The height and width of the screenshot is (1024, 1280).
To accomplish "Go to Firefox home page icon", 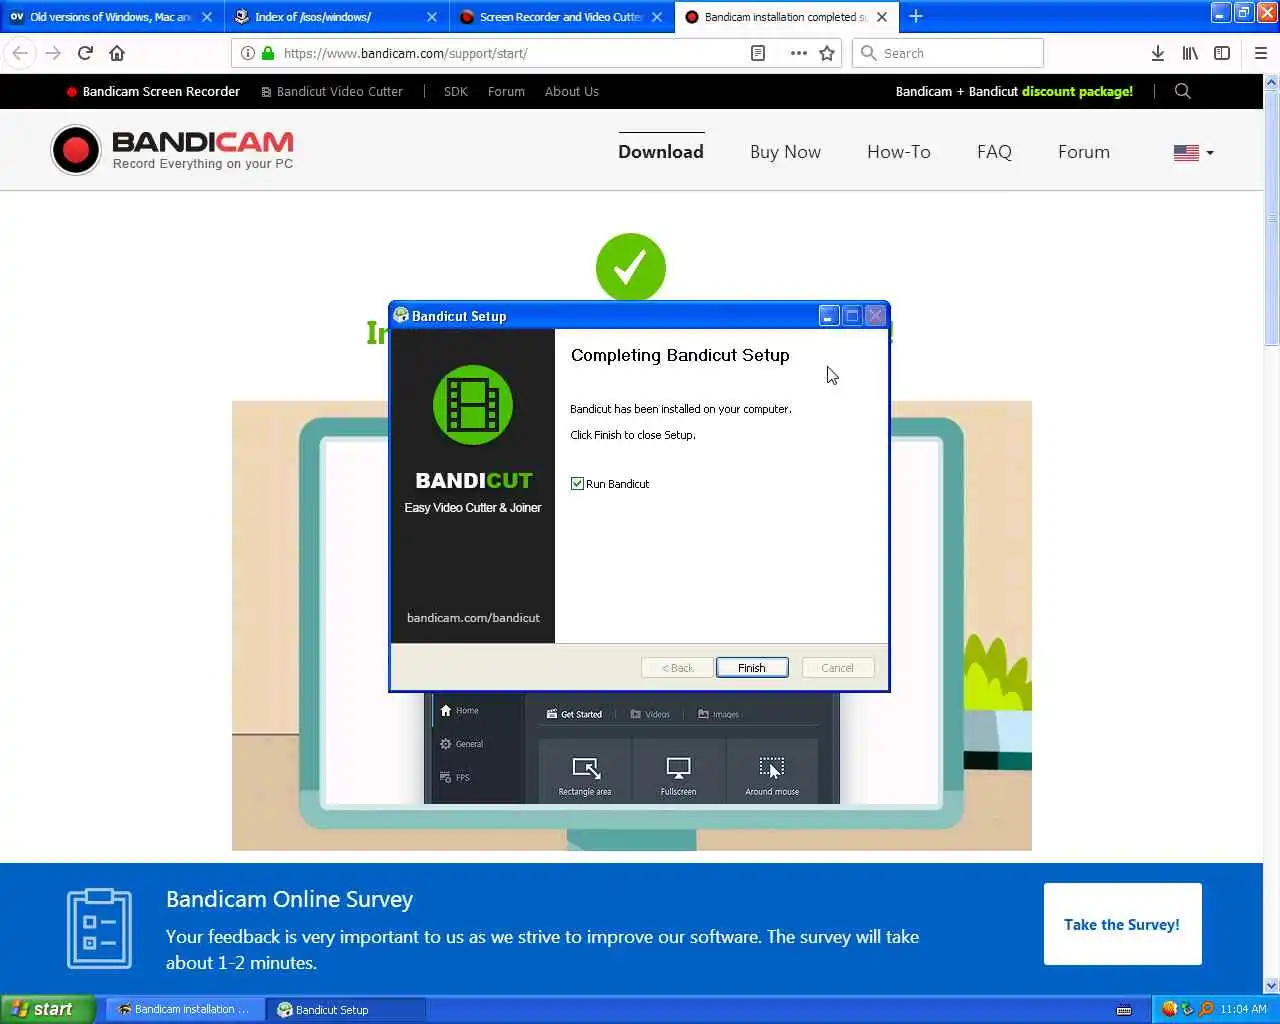I will 117,53.
